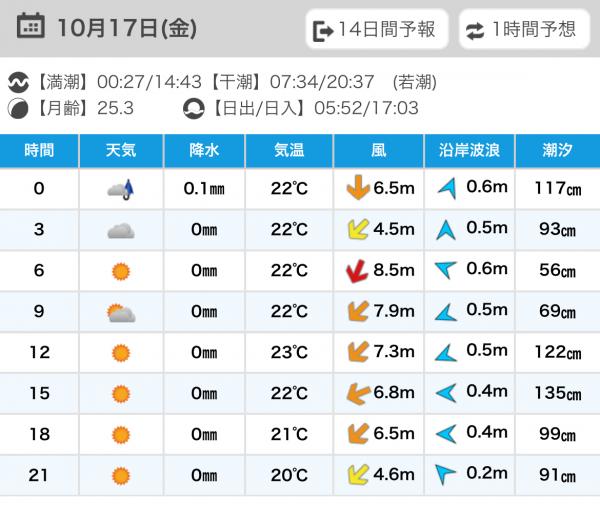This screenshot has width=600, height=505.
Task: Click the rainy weather icon at hour 0
Action: pyautogui.click(x=121, y=189)
